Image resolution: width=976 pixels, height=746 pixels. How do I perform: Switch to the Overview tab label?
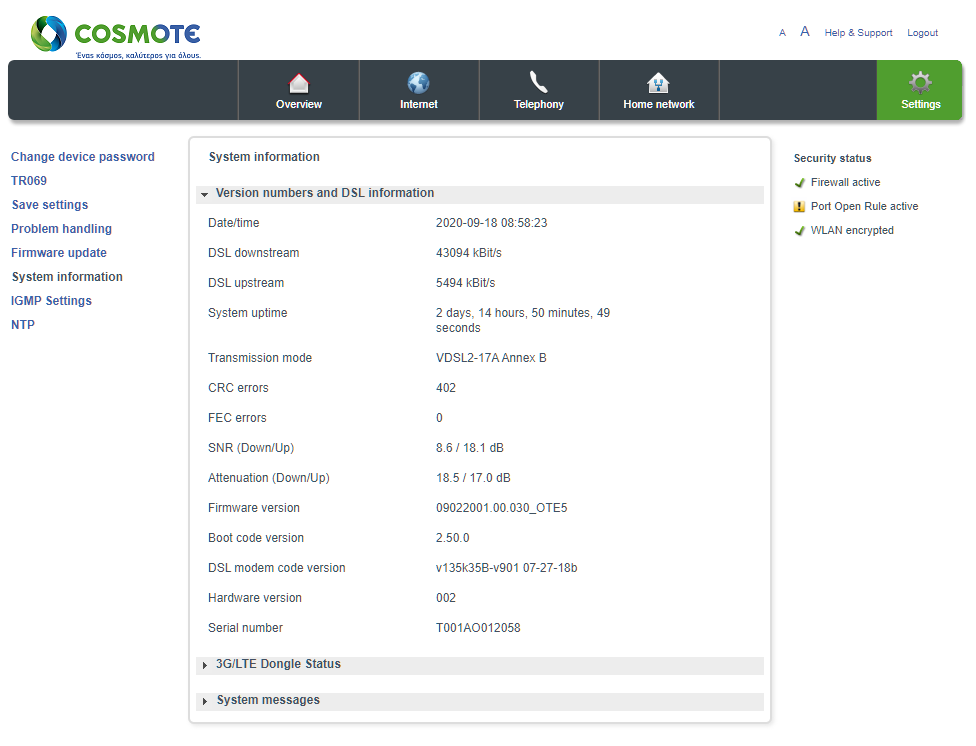point(299,105)
